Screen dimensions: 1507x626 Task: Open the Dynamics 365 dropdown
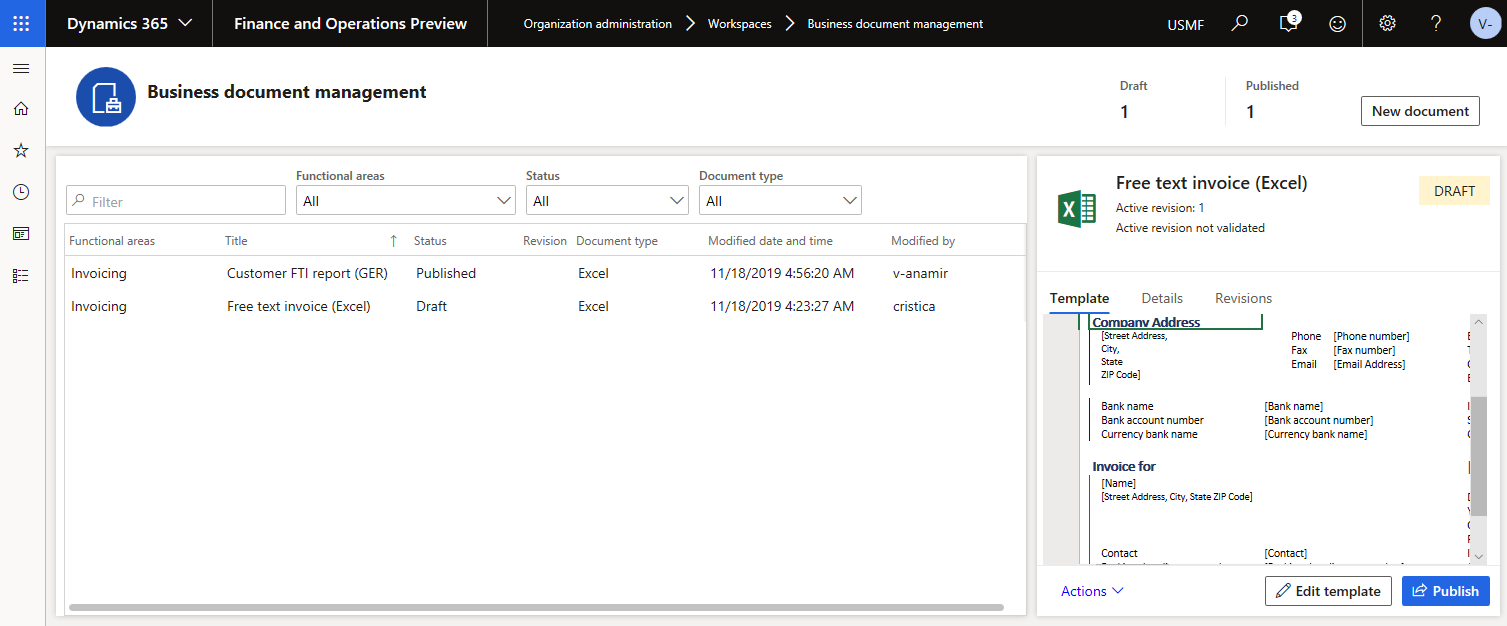pyautogui.click(x=129, y=23)
